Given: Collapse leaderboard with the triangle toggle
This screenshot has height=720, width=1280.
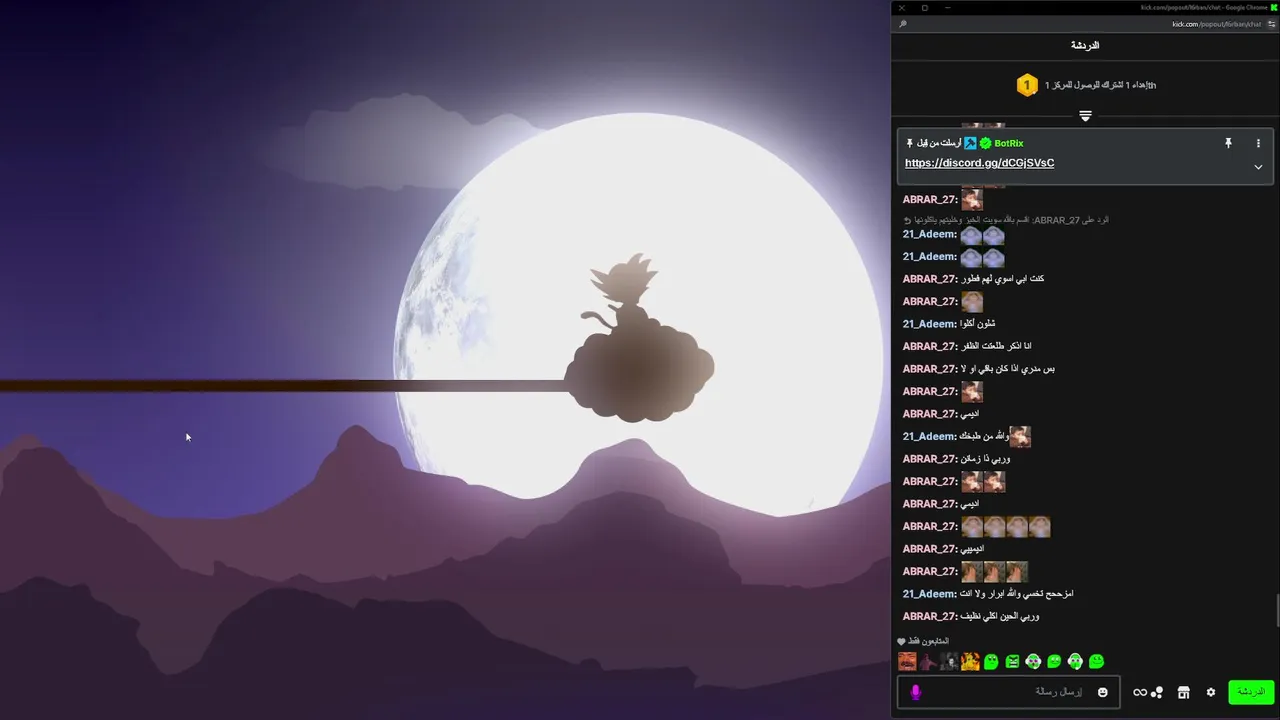Looking at the screenshot, I should tap(1085, 117).
